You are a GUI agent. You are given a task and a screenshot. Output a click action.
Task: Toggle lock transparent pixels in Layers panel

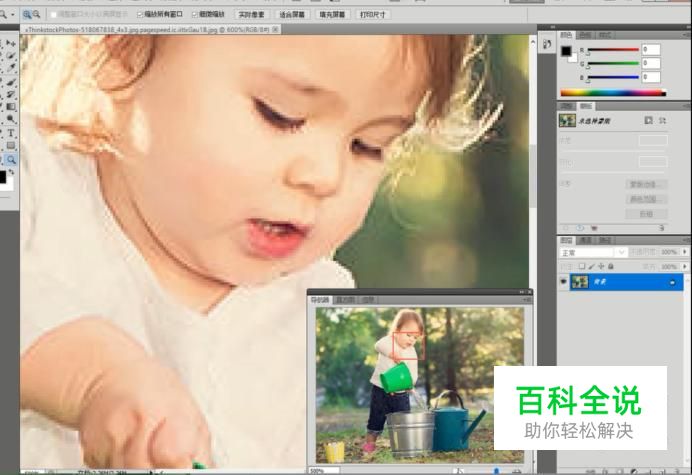click(x=582, y=266)
